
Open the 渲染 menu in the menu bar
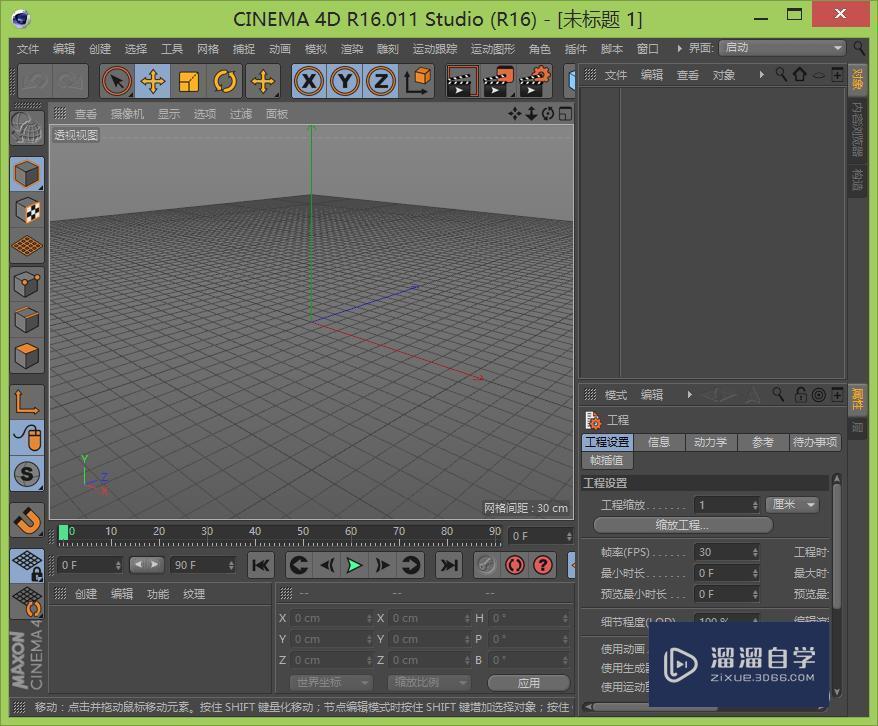point(350,47)
